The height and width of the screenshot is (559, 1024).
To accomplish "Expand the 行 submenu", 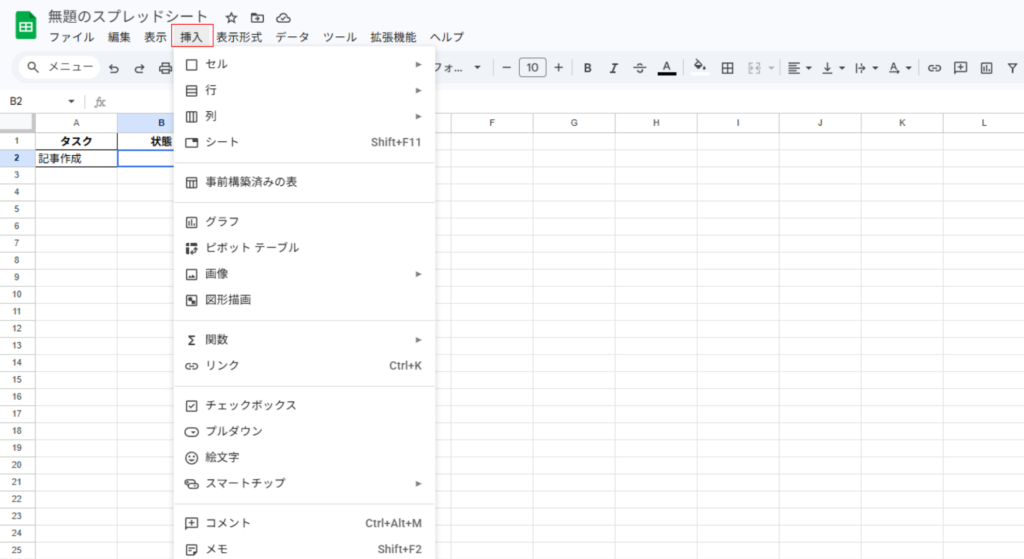I will point(304,90).
